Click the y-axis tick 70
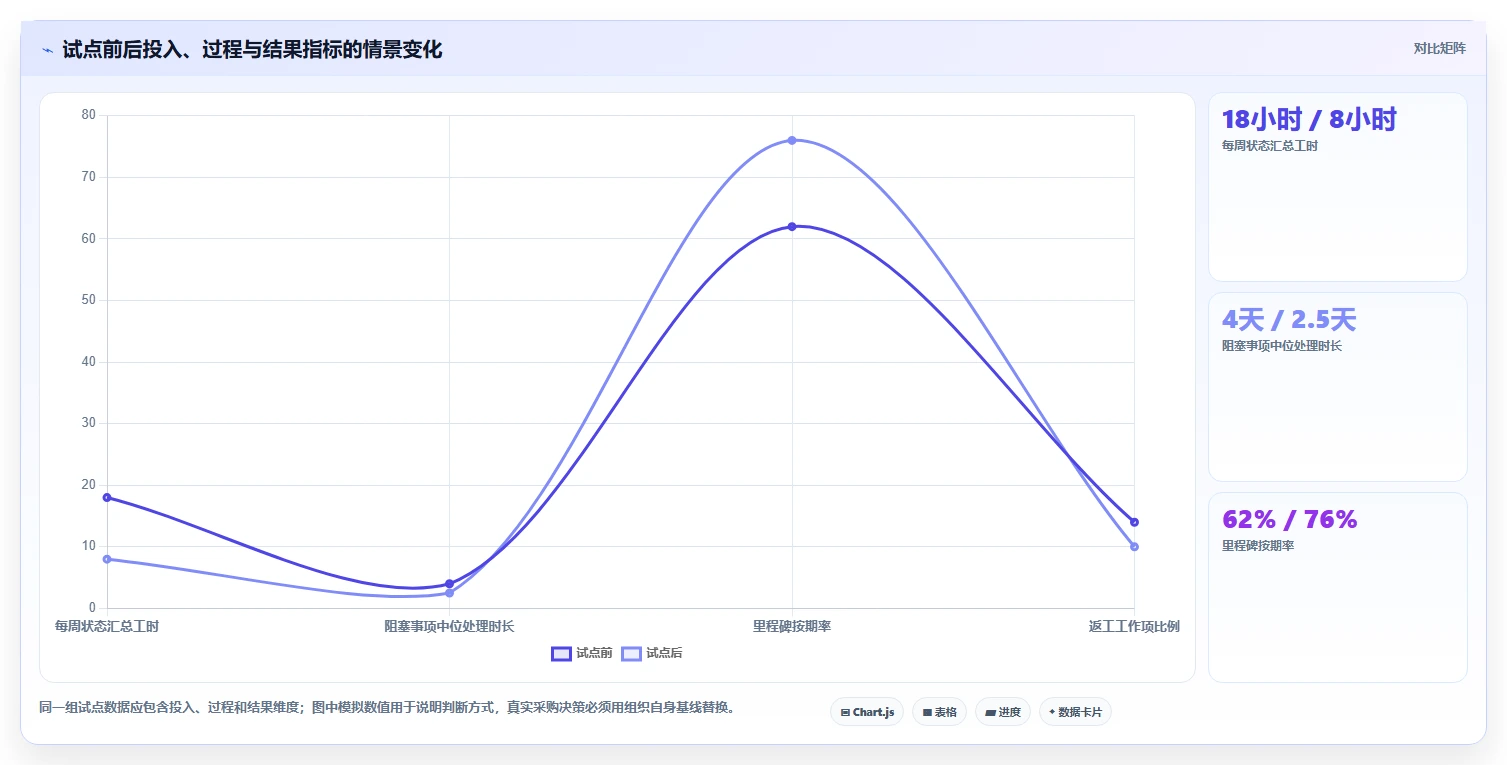Screen dimensions: 1507x765 tap(89, 177)
